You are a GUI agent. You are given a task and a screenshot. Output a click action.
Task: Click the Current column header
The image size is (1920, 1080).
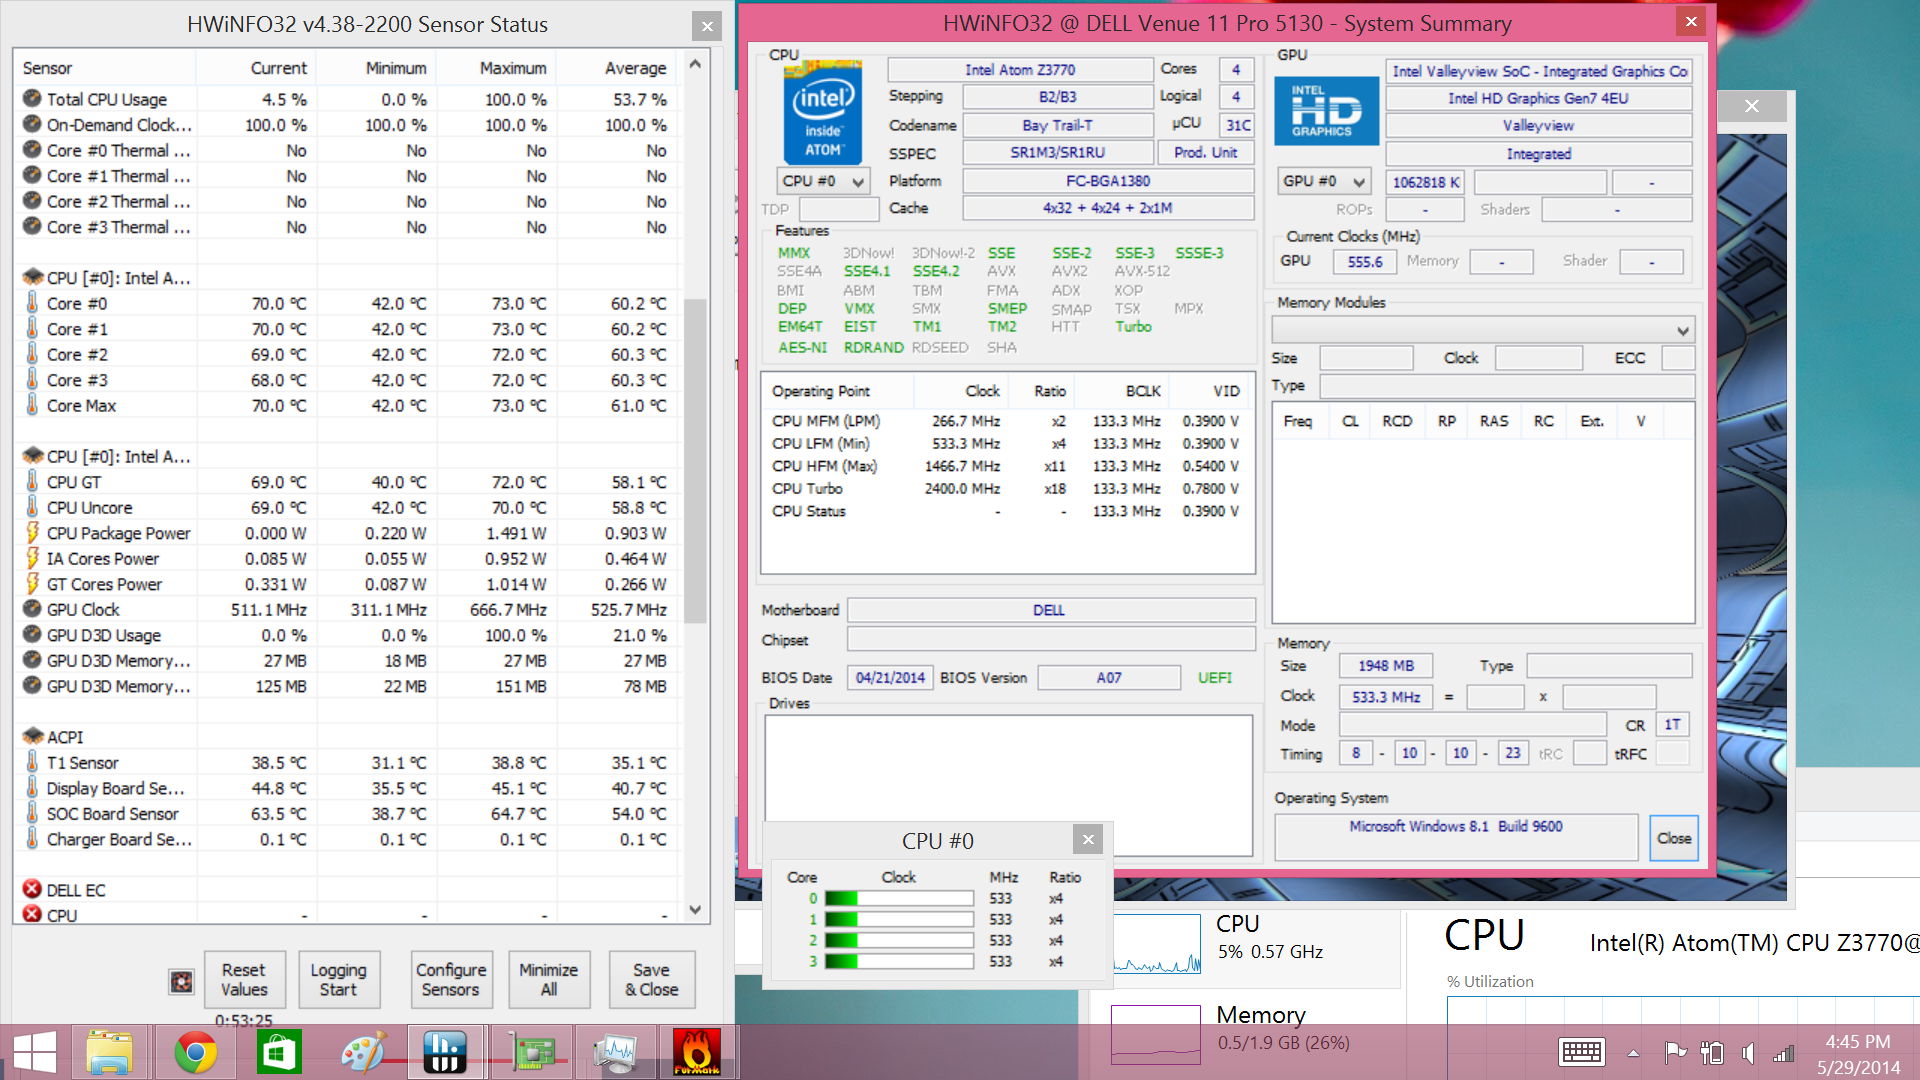click(x=255, y=68)
